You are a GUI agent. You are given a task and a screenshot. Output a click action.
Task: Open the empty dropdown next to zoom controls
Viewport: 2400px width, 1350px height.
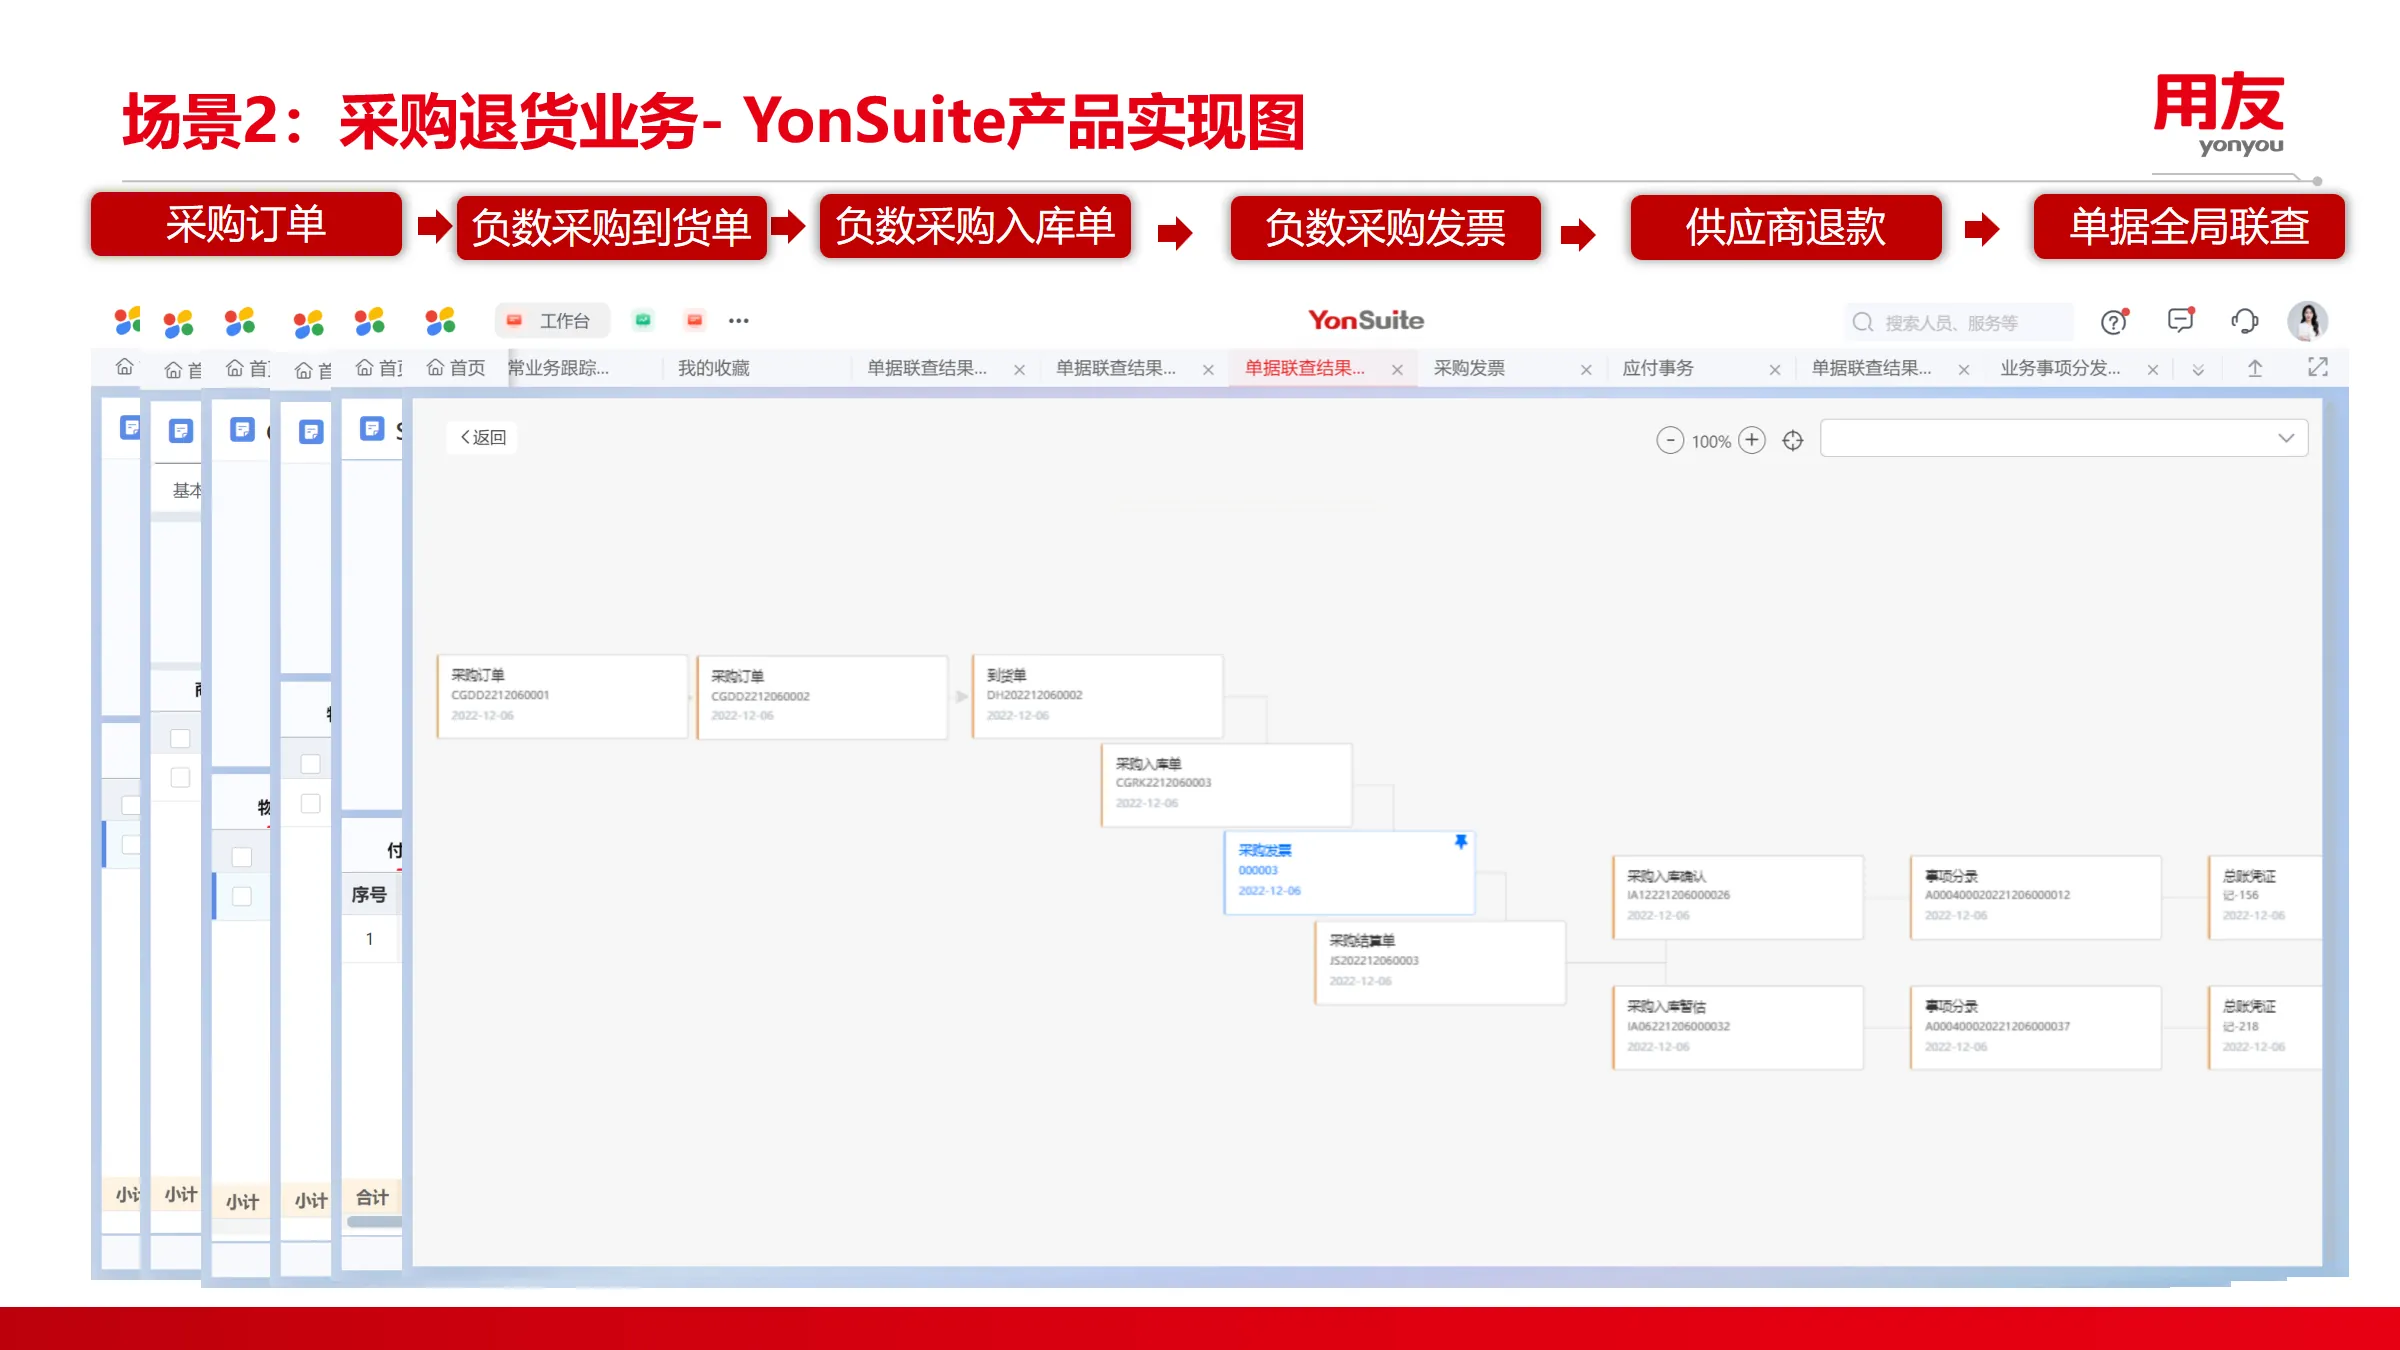click(2064, 438)
